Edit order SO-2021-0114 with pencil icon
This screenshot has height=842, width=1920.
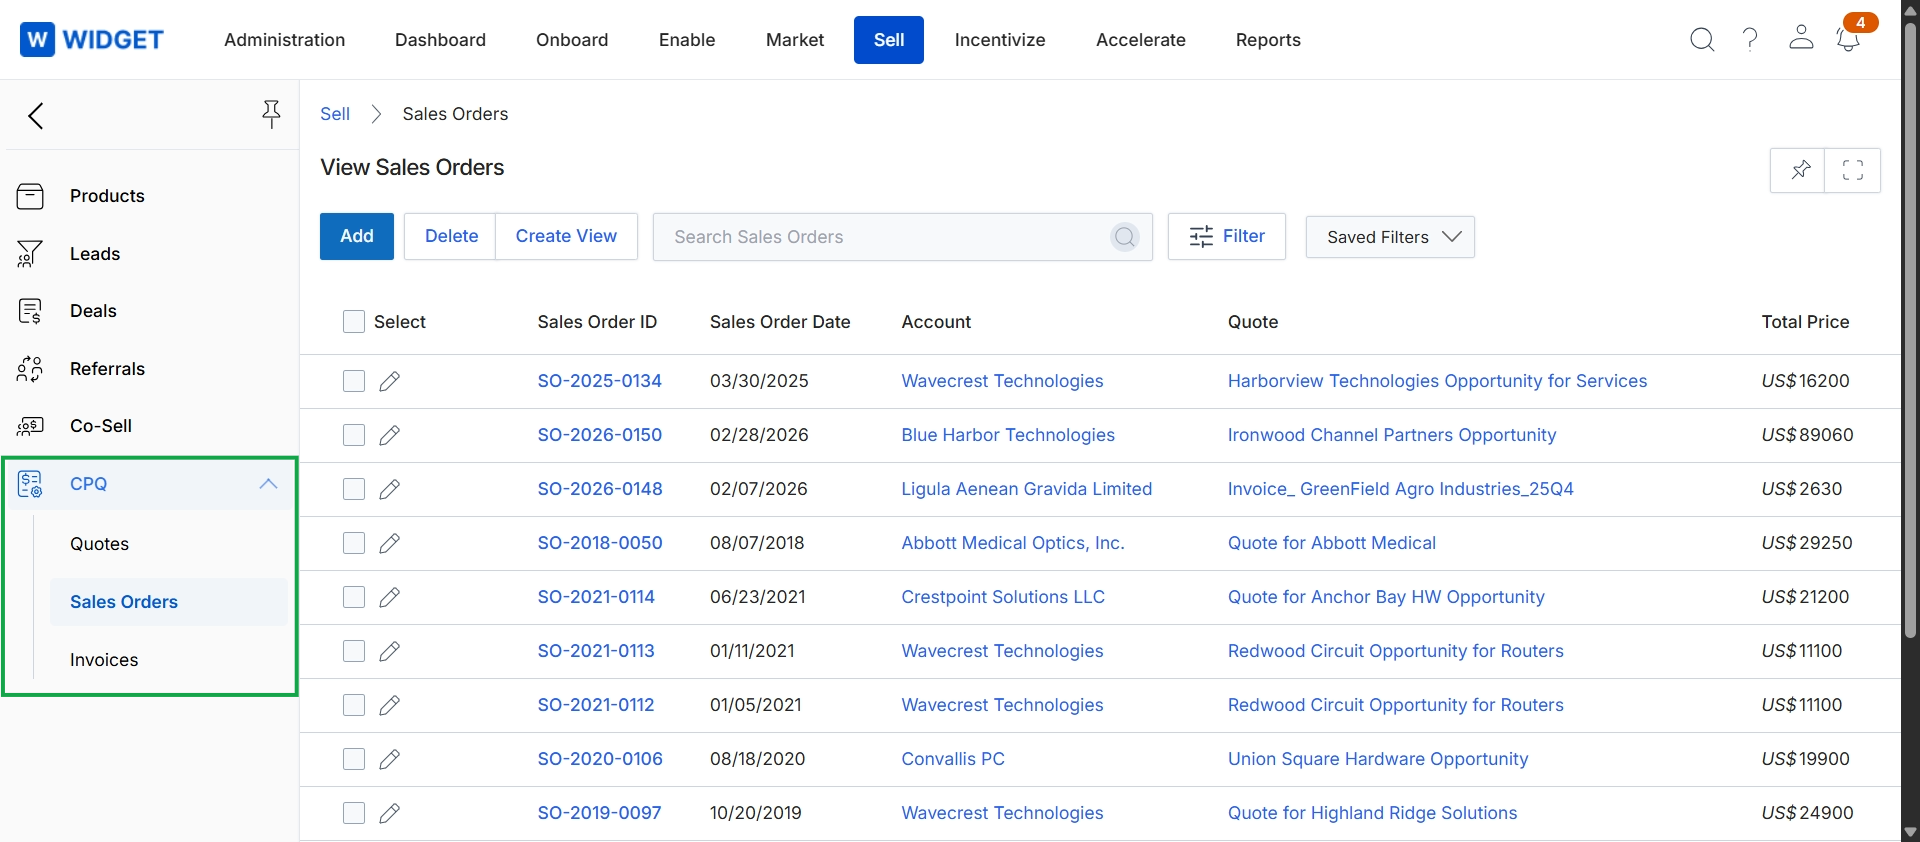(390, 597)
